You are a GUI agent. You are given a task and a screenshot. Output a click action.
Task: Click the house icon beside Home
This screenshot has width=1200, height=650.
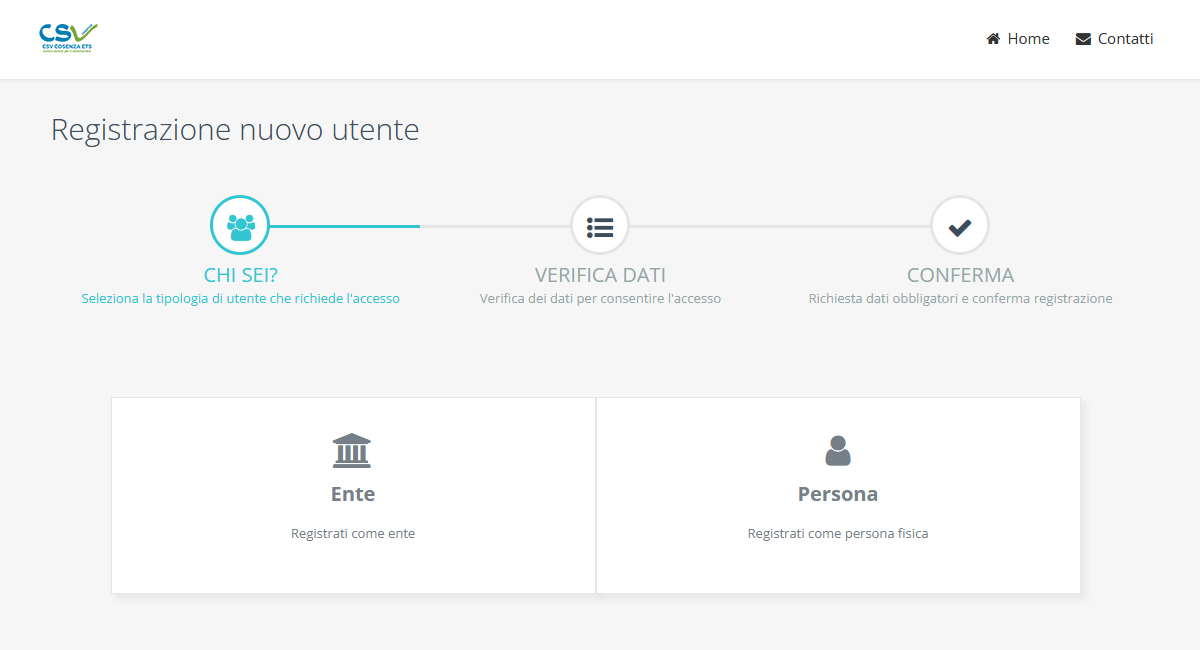click(993, 39)
